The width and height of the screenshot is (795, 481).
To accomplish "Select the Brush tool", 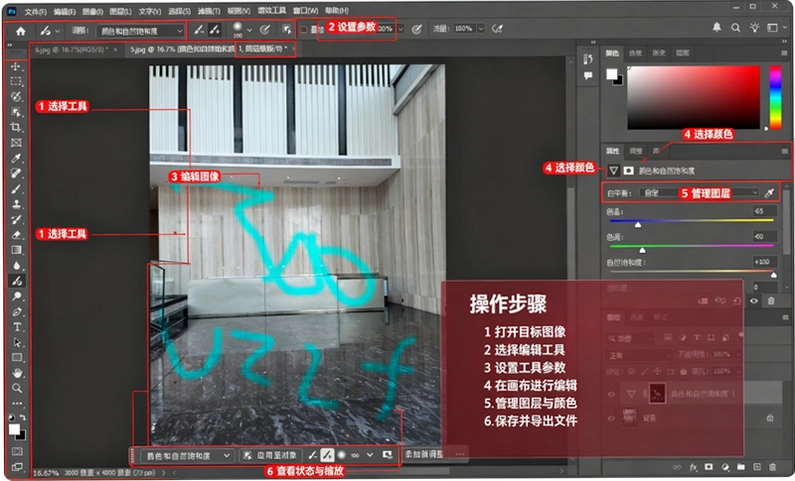I will (16, 189).
